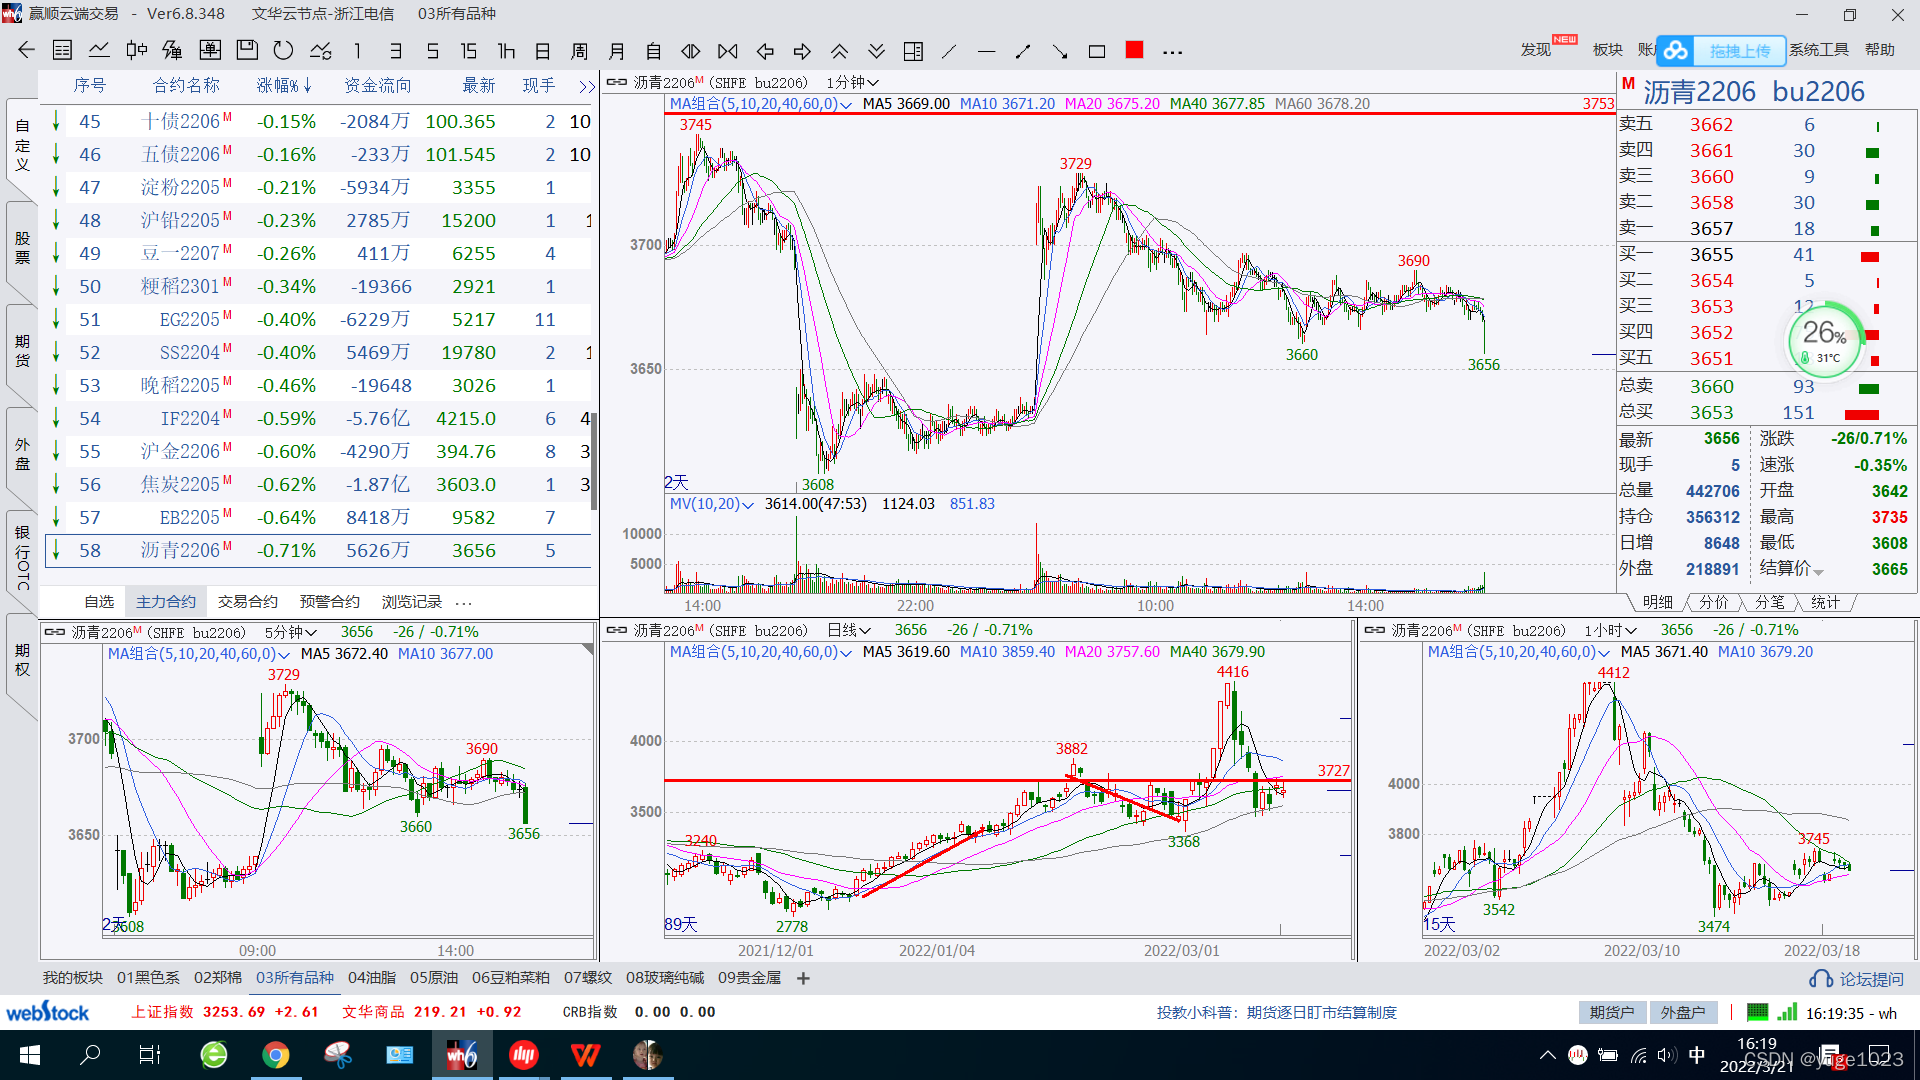Image resolution: width=1920 pixels, height=1080 pixels.
Task: Click the compress chart horizontally icon
Action: click(x=728, y=50)
